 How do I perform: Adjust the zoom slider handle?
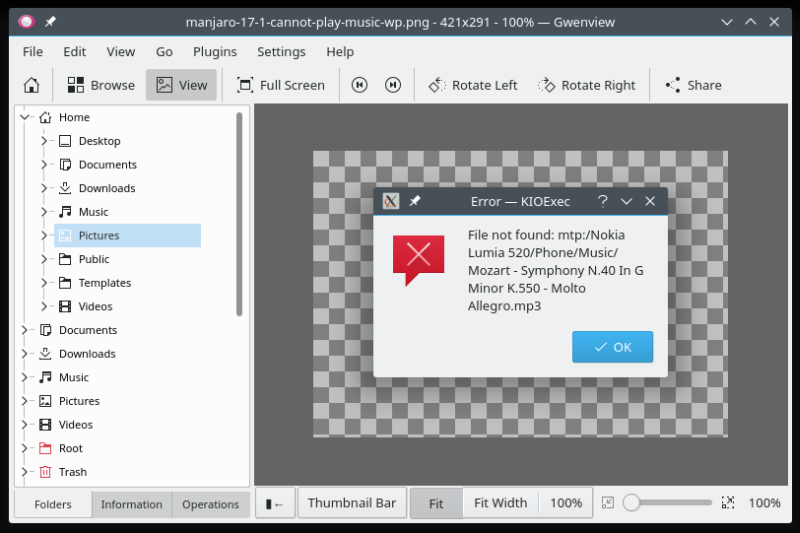tap(631, 503)
